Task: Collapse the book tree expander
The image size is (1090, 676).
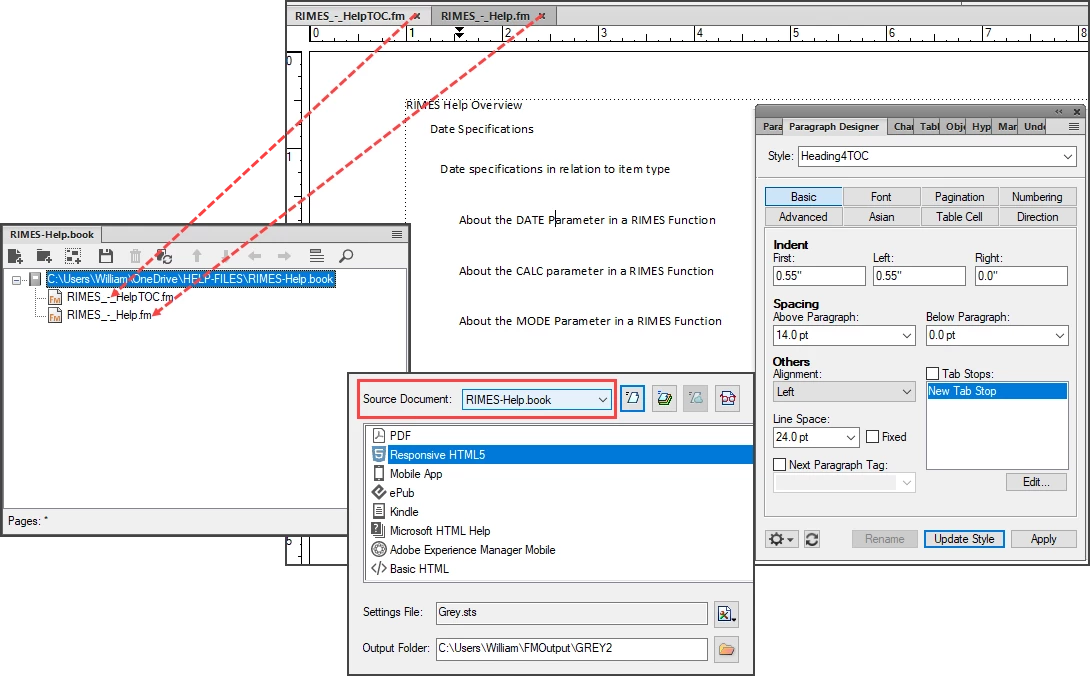Action: pos(16,280)
